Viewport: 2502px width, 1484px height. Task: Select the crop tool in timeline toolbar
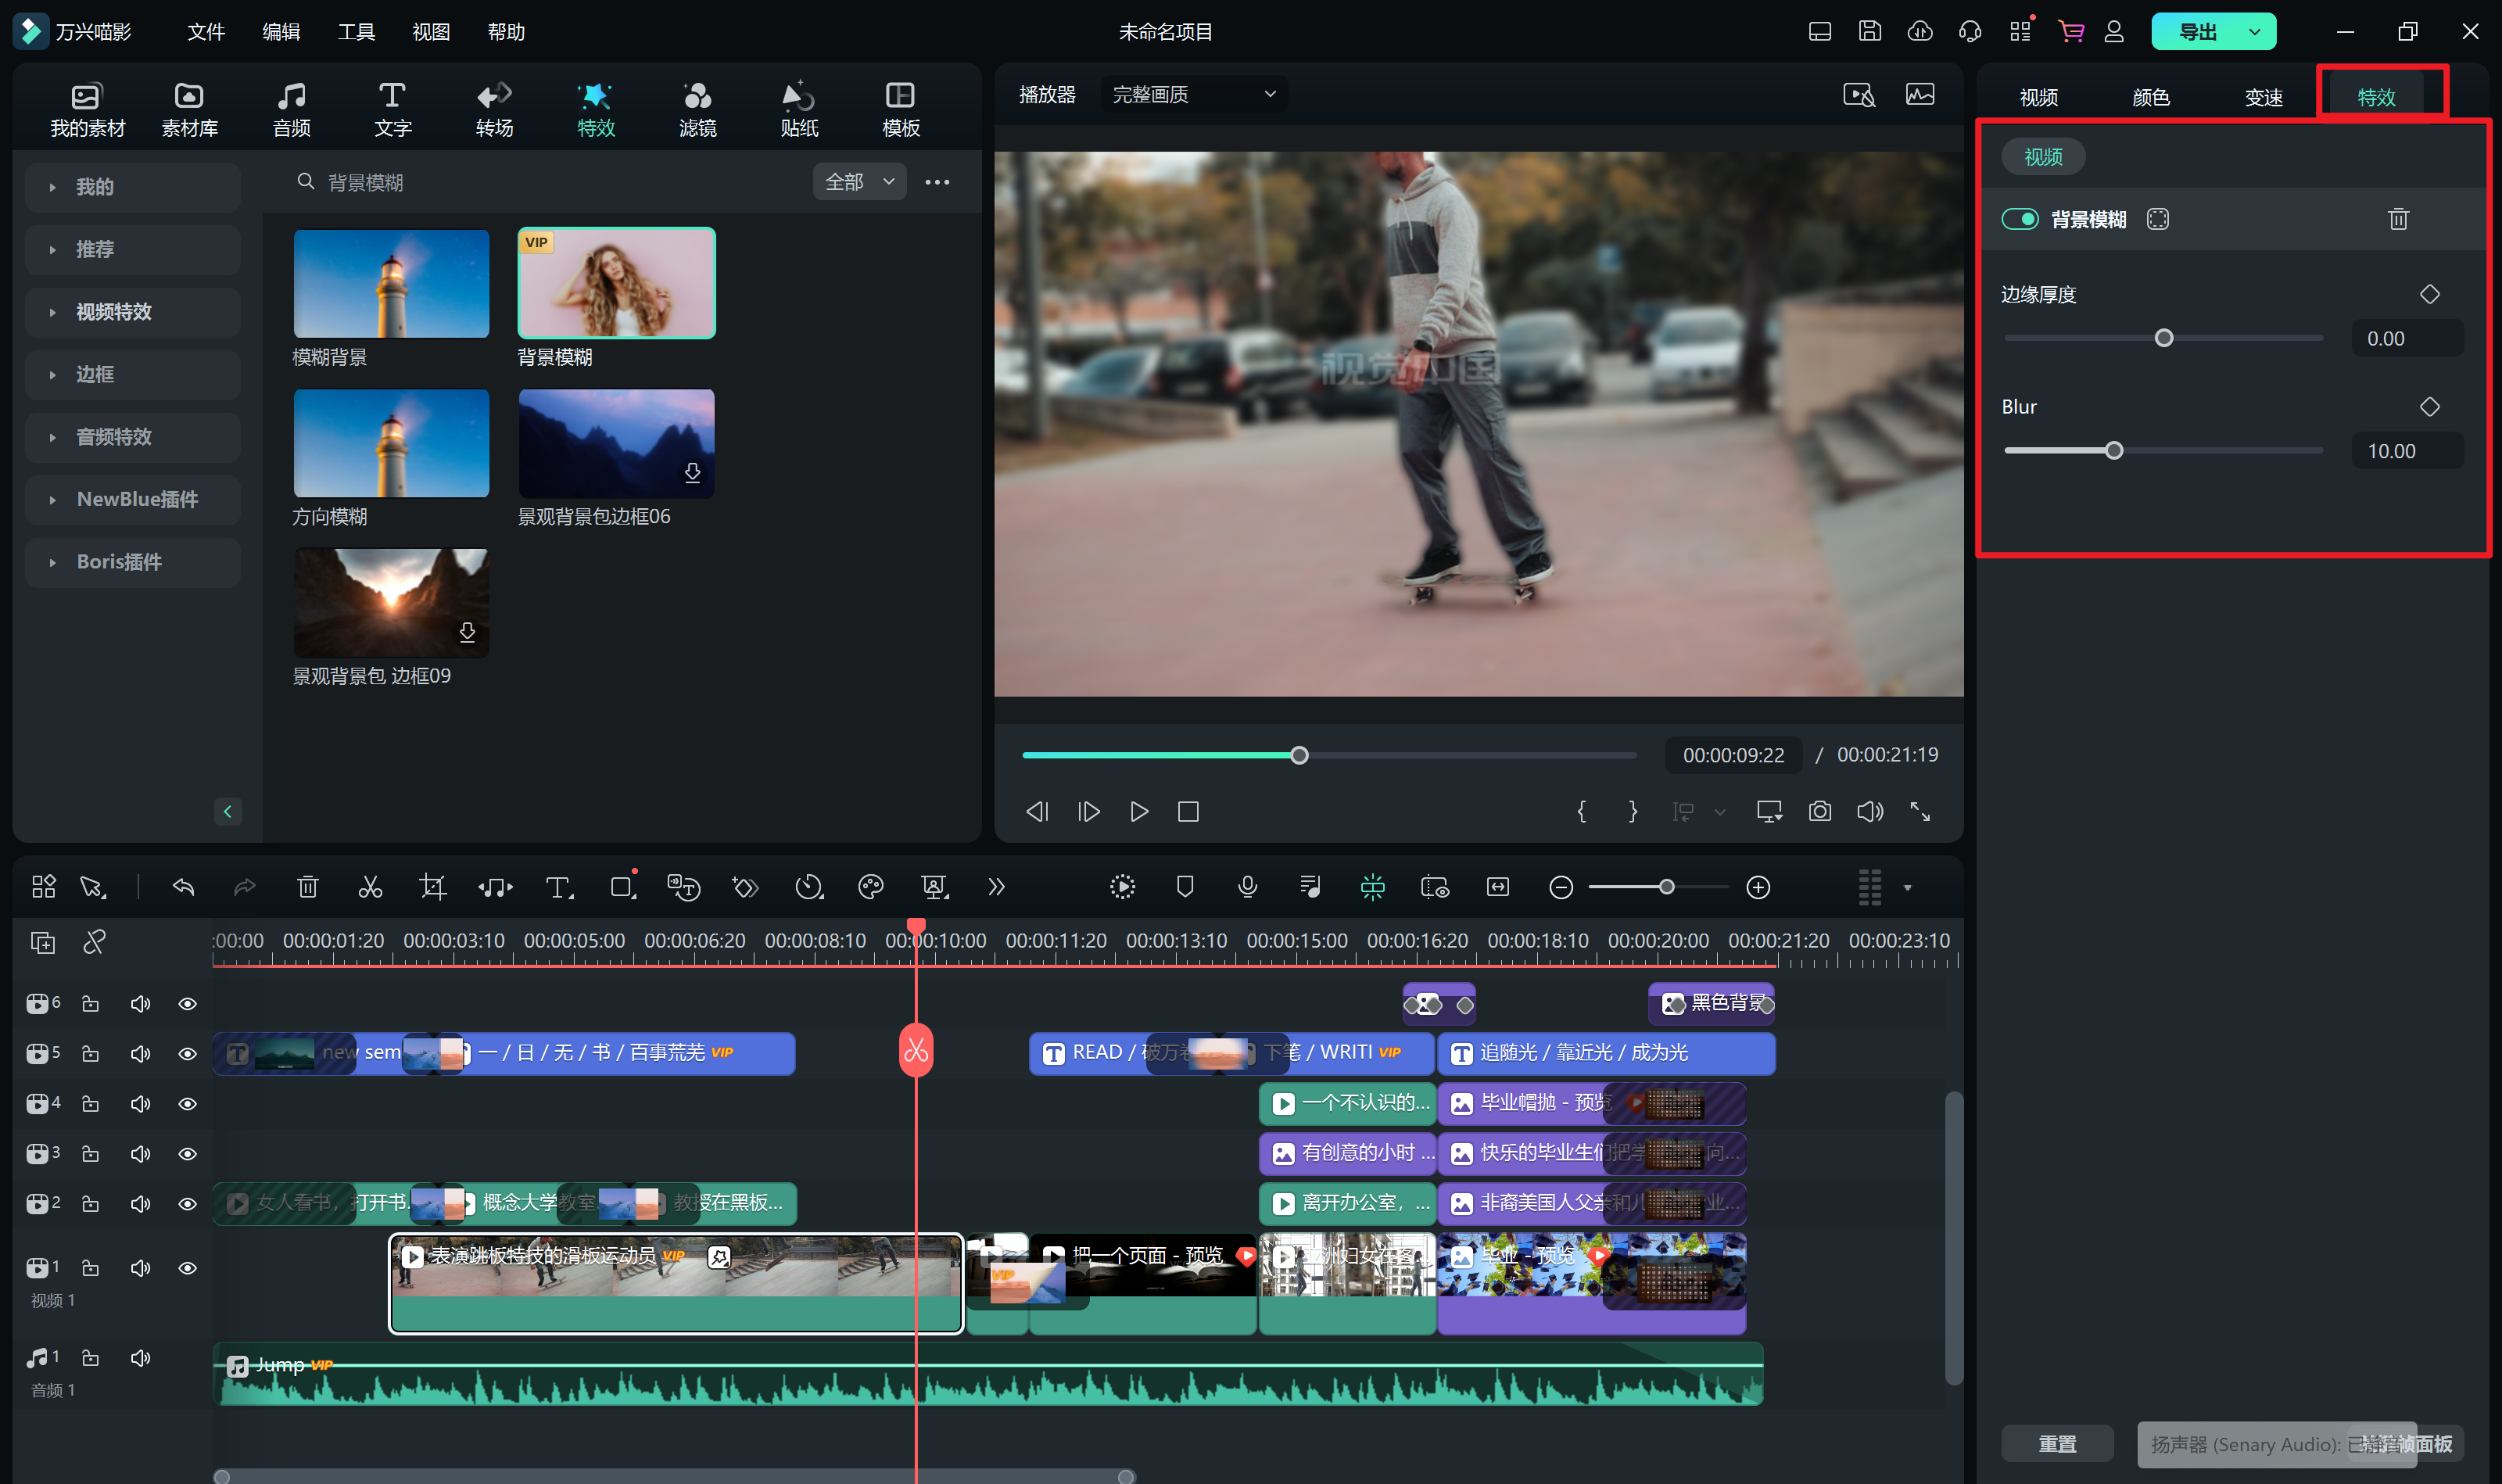(x=432, y=887)
